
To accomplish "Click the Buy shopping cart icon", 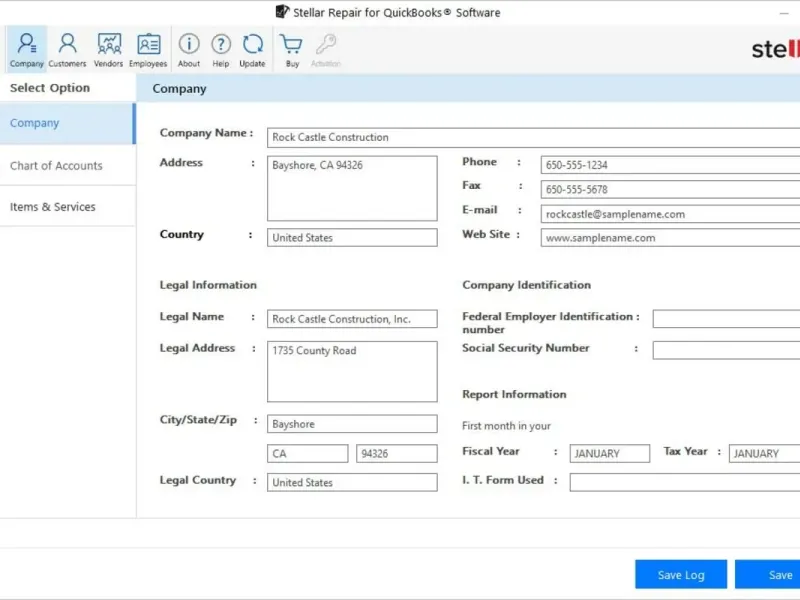I will coord(292,49).
